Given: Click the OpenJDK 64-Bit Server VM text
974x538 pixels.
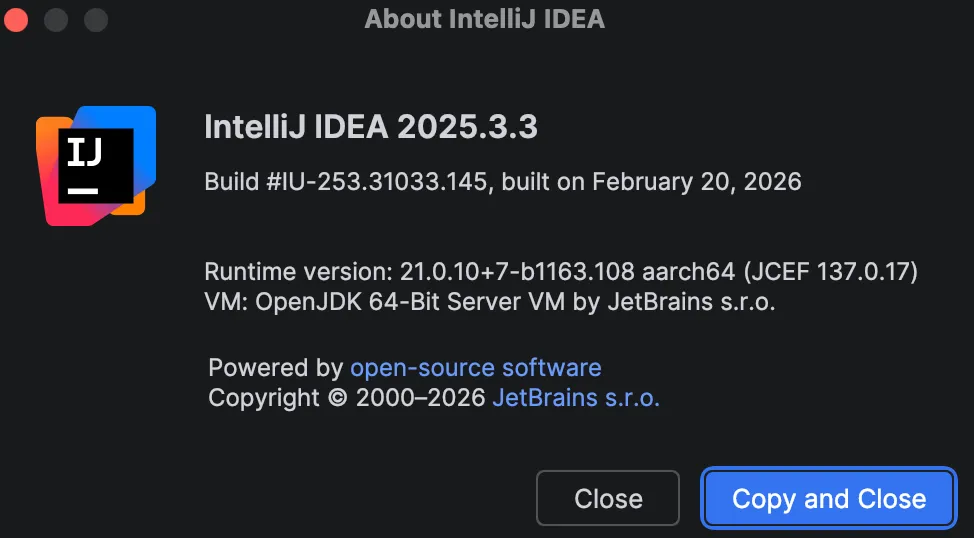Looking at the screenshot, I should [411, 301].
